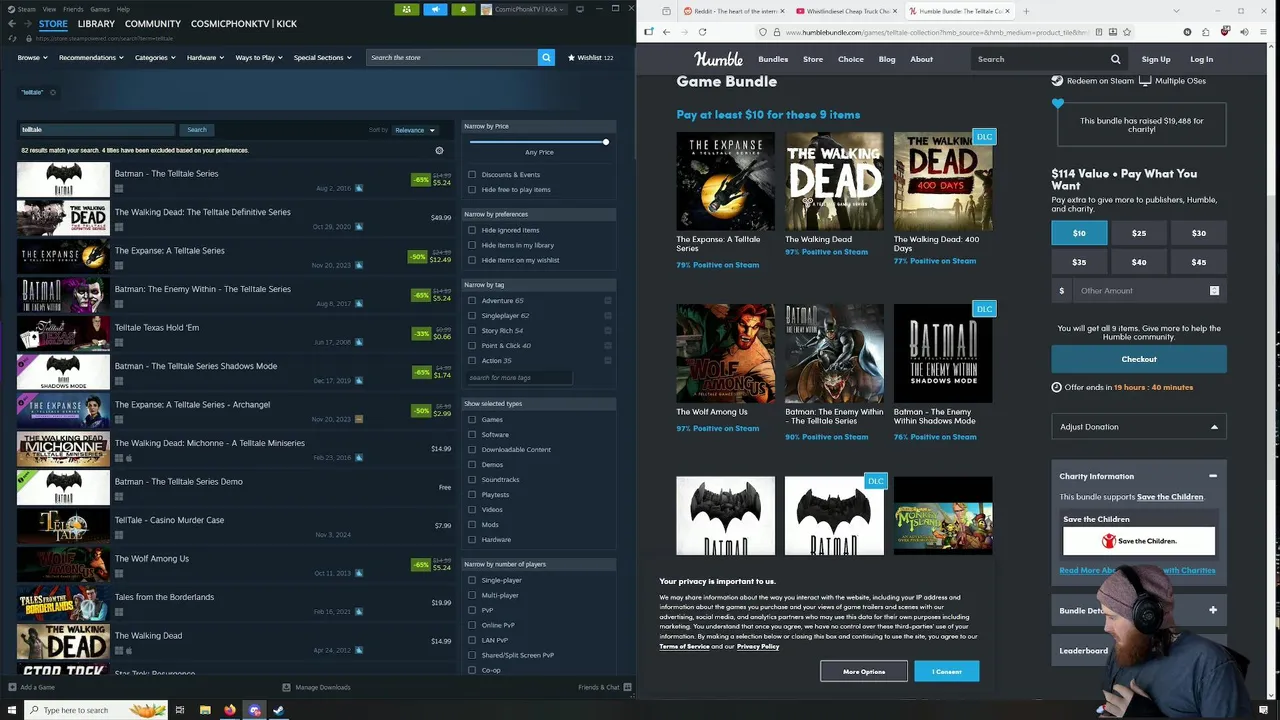1280x720 pixels.
Task: Open Firefox from the taskbar
Action: pos(230,710)
